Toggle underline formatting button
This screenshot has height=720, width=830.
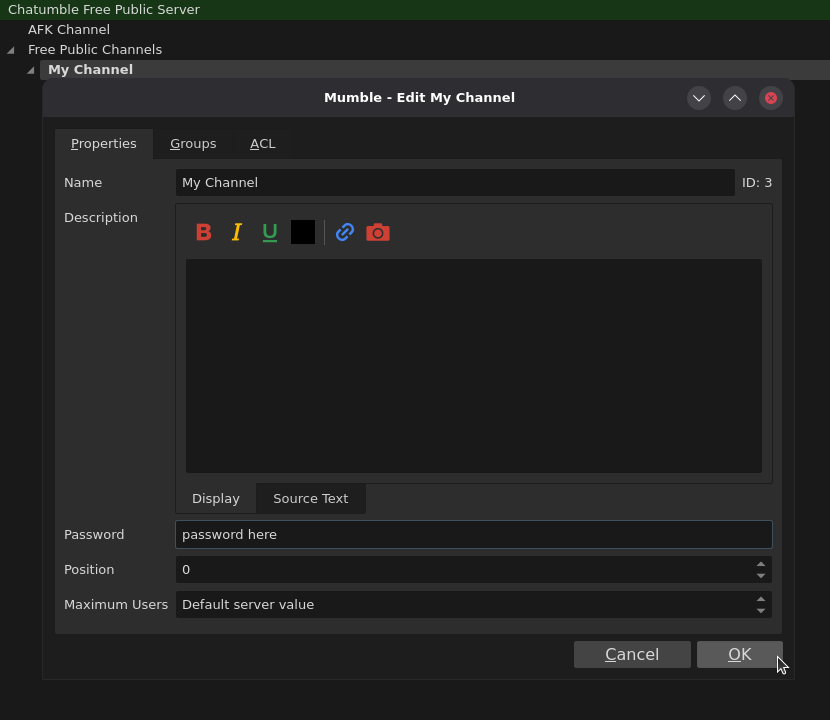(x=270, y=232)
